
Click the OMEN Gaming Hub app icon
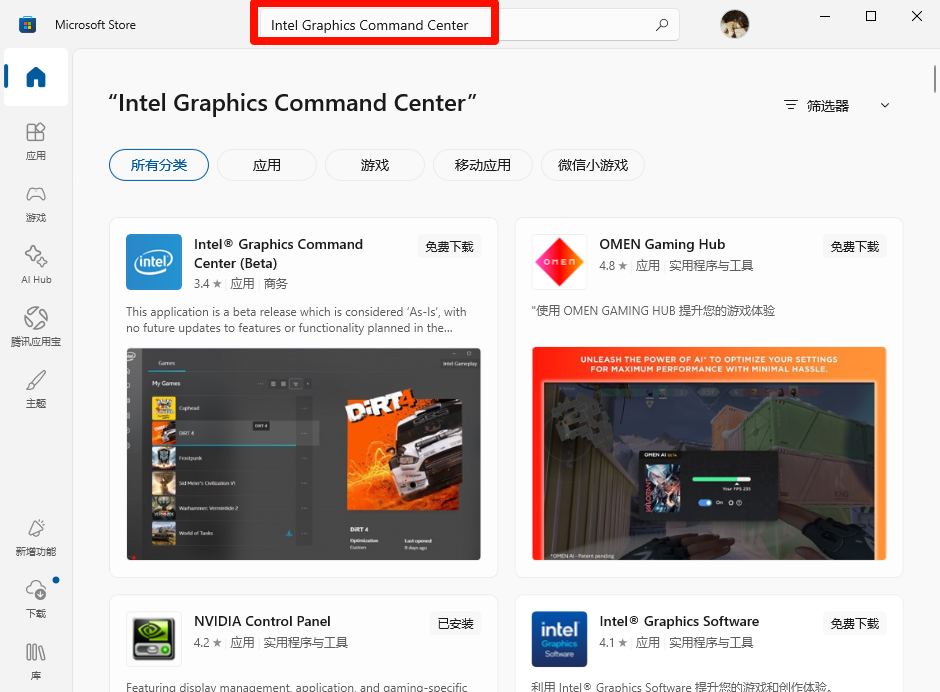tap(559, 262)
